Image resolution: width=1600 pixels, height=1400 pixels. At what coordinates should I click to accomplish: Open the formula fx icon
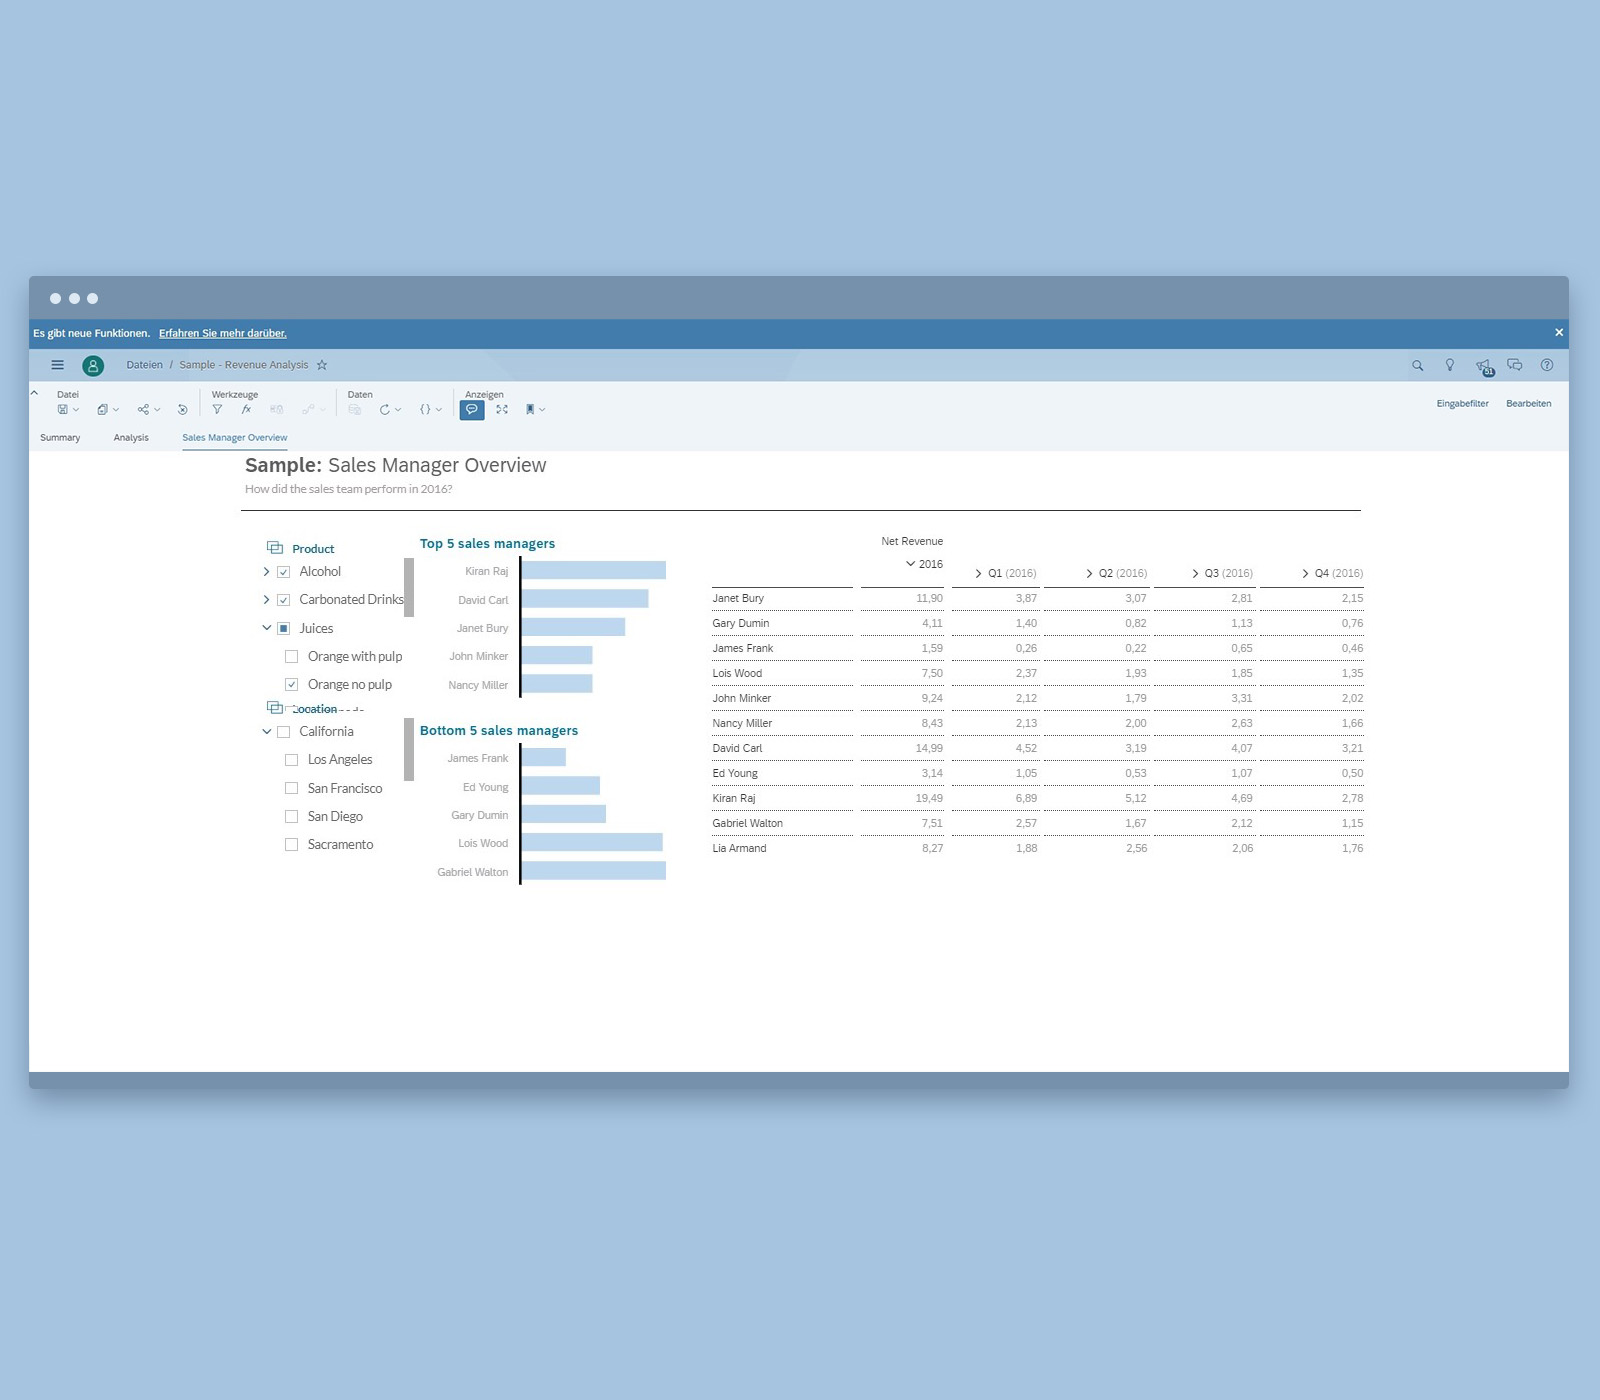click(246, 410)
